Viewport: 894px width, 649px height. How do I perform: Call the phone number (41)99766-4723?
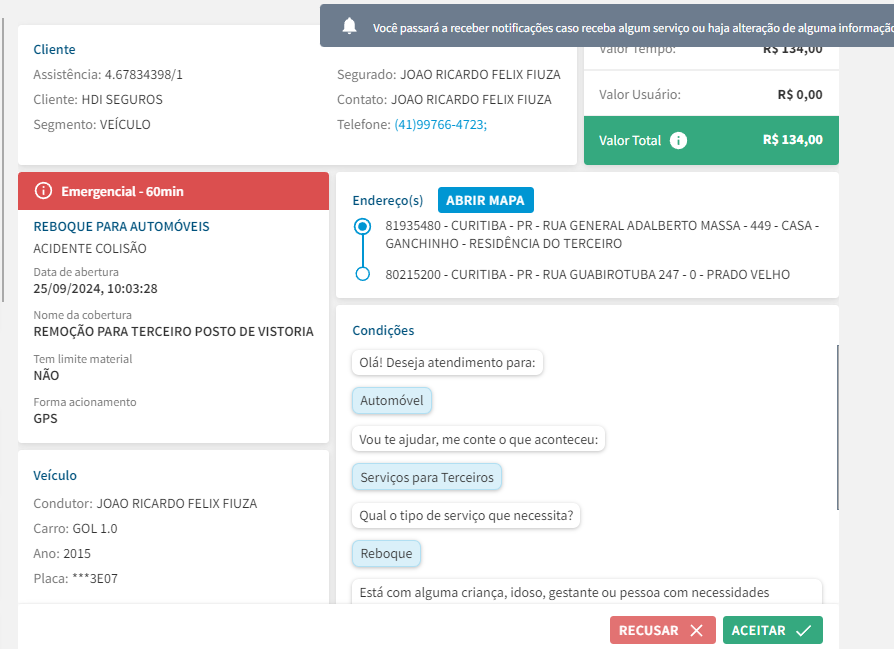440,124
